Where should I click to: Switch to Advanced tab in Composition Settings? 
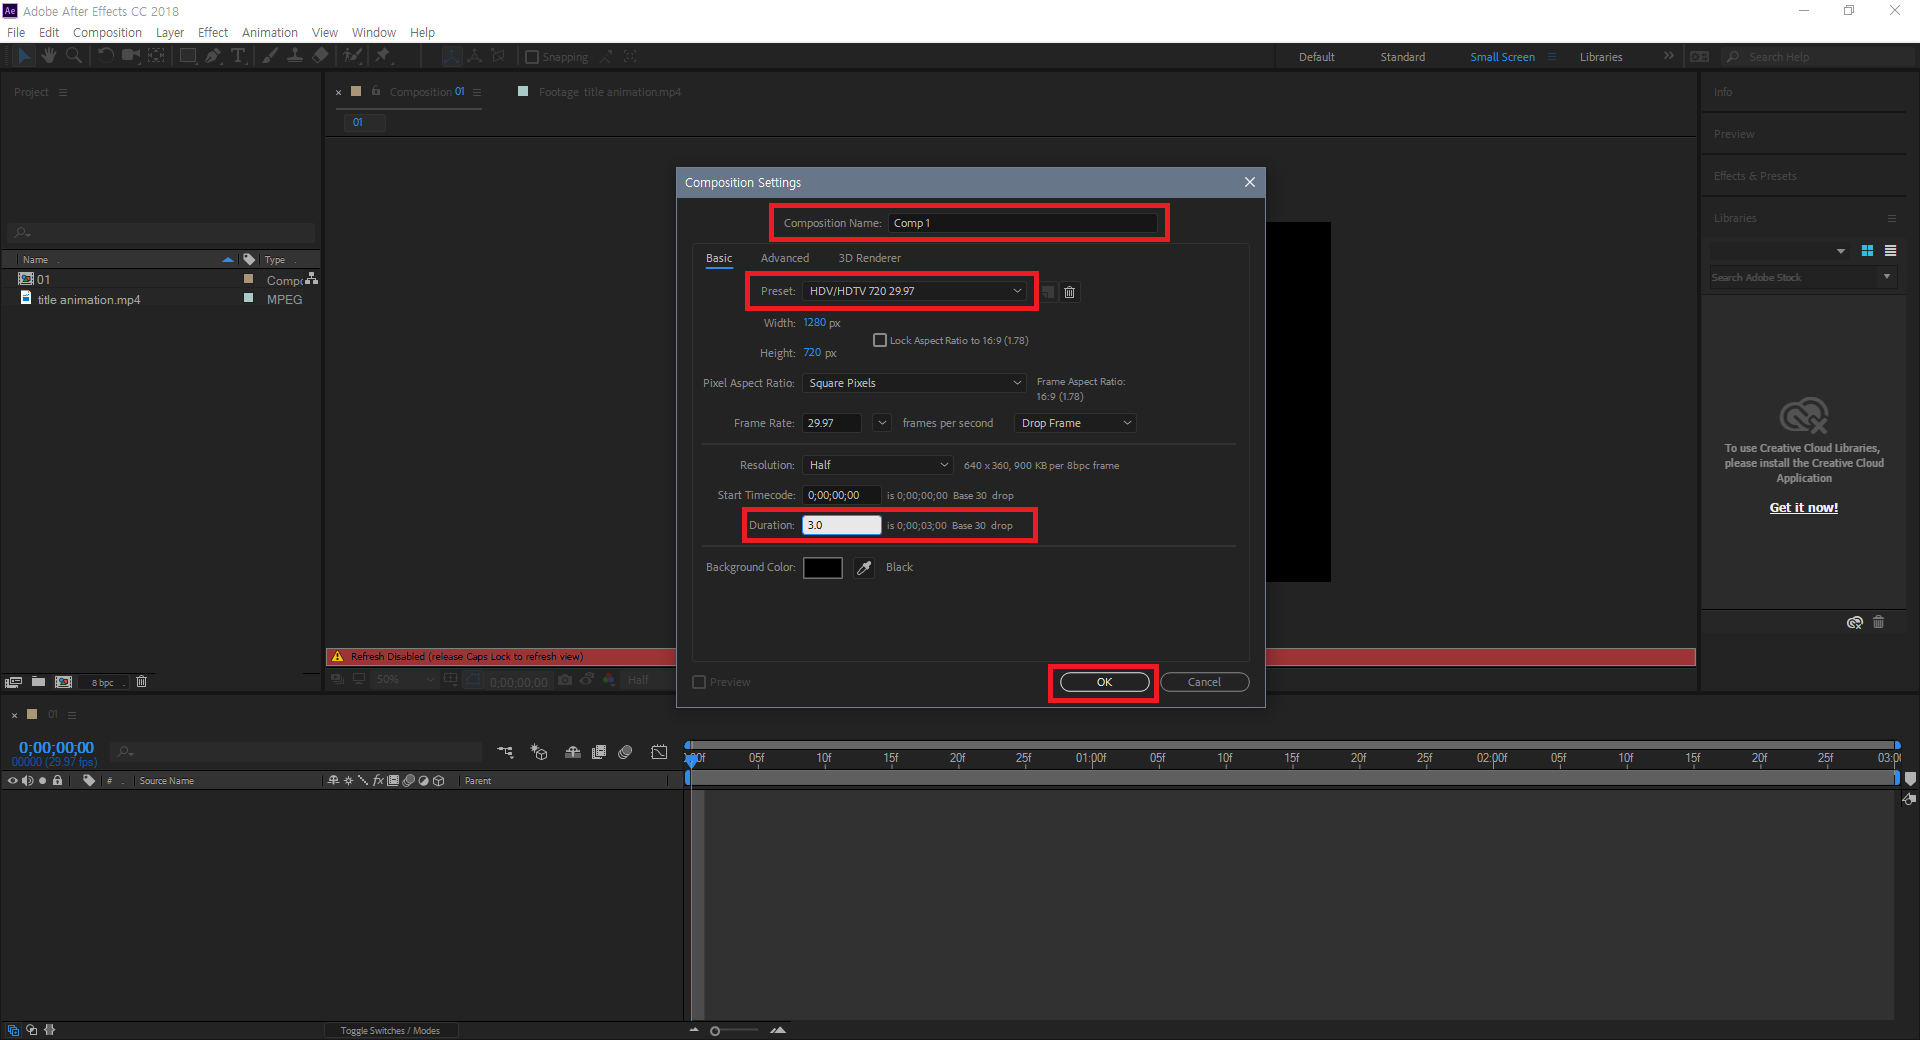coord(785,258)
